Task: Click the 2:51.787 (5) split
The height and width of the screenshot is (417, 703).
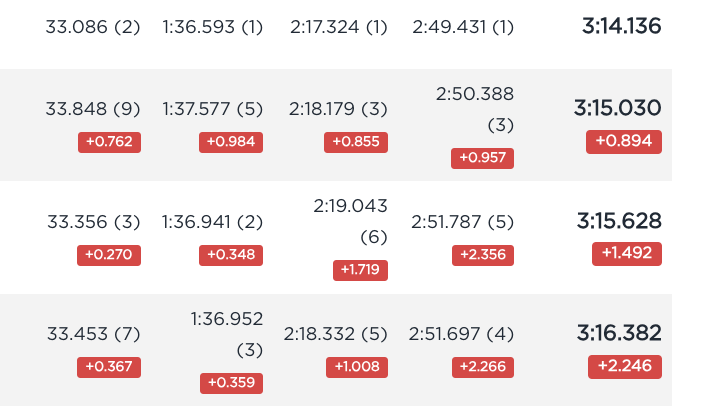Action: click(462, 222)
